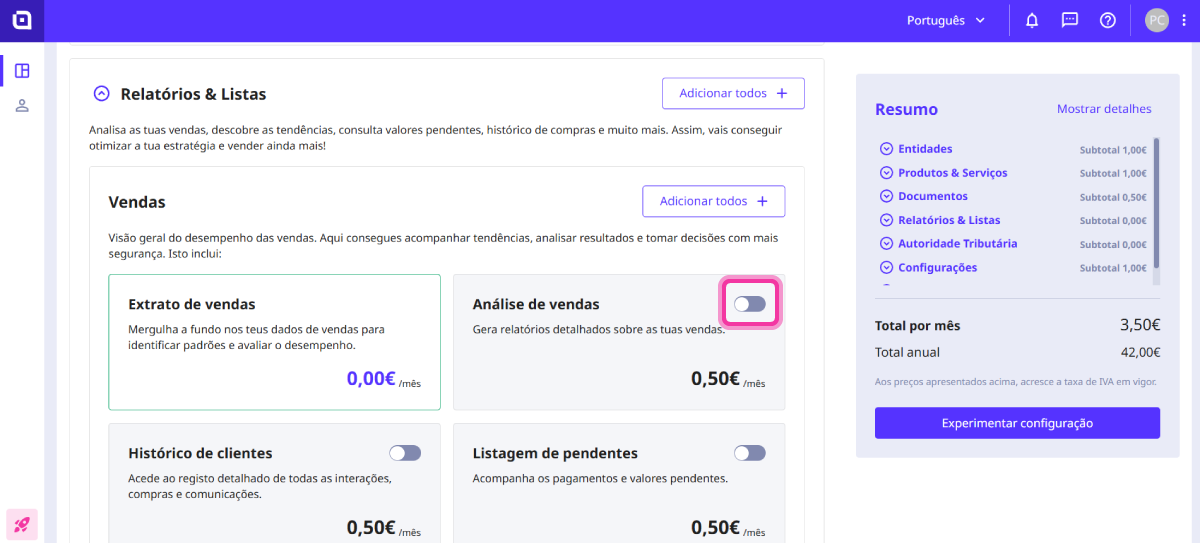This screenshot has height=543, width=1200.
Task: Click the Mostrar detalhes link
Action: coord(1104,109)
